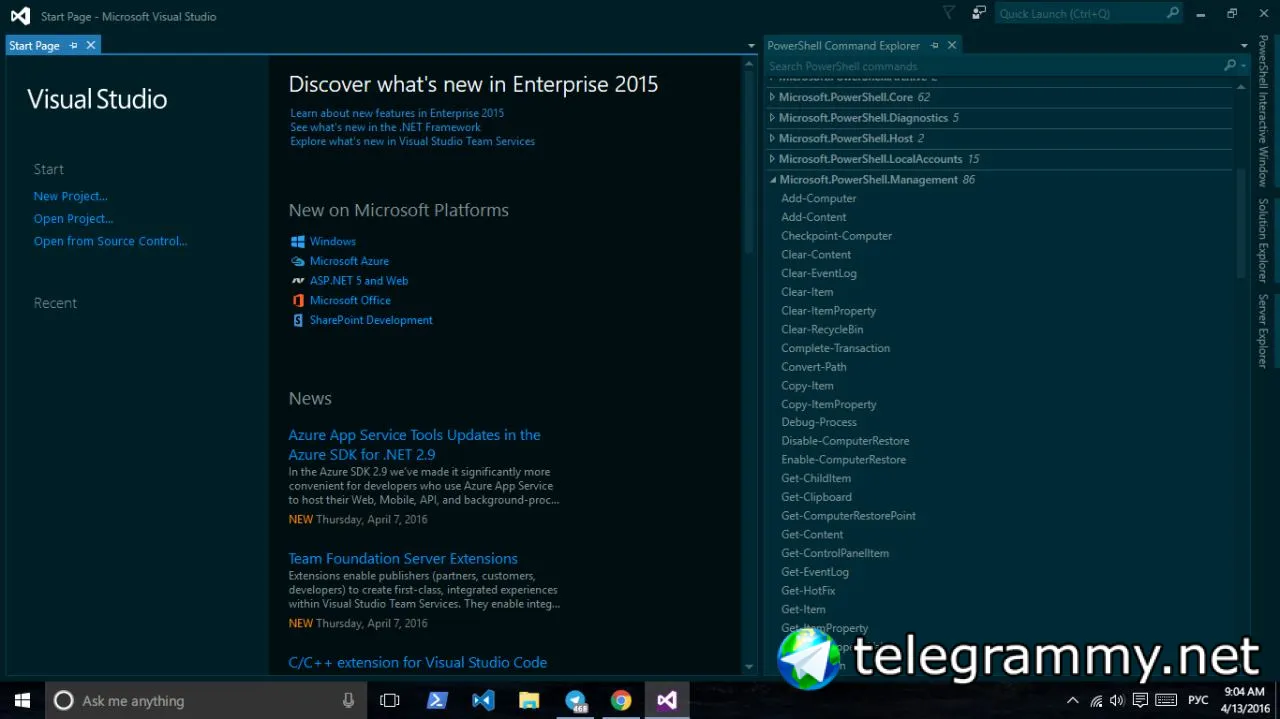Click the touch keyboard tray icon
1280x719 pixels.
point(1164,701)
